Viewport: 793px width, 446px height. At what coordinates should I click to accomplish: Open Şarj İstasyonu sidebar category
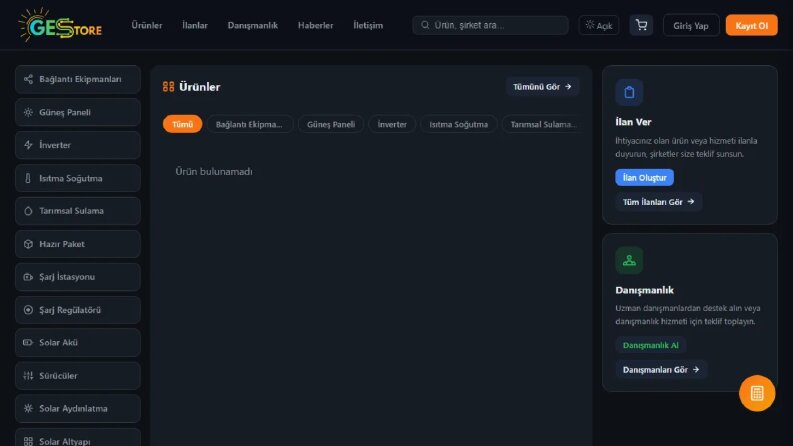(x=78, y=277)
